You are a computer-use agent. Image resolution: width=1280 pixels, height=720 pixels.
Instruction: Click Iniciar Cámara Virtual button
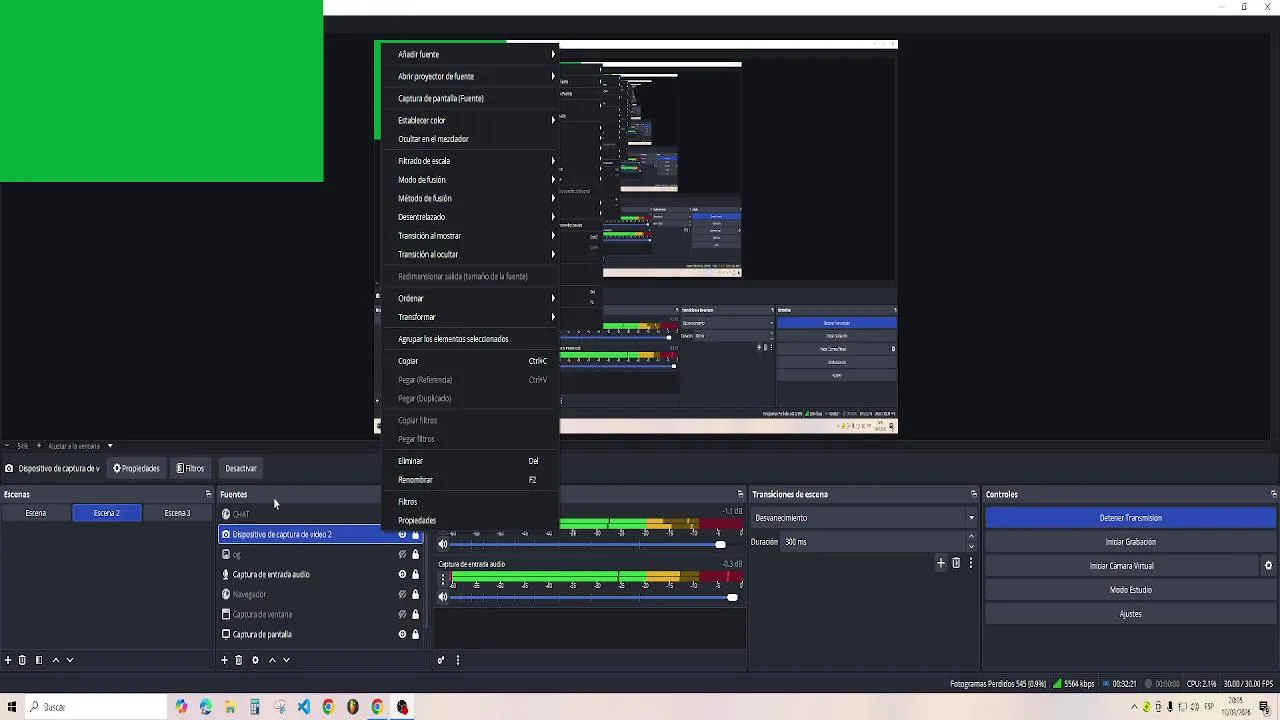point(1121,566)
